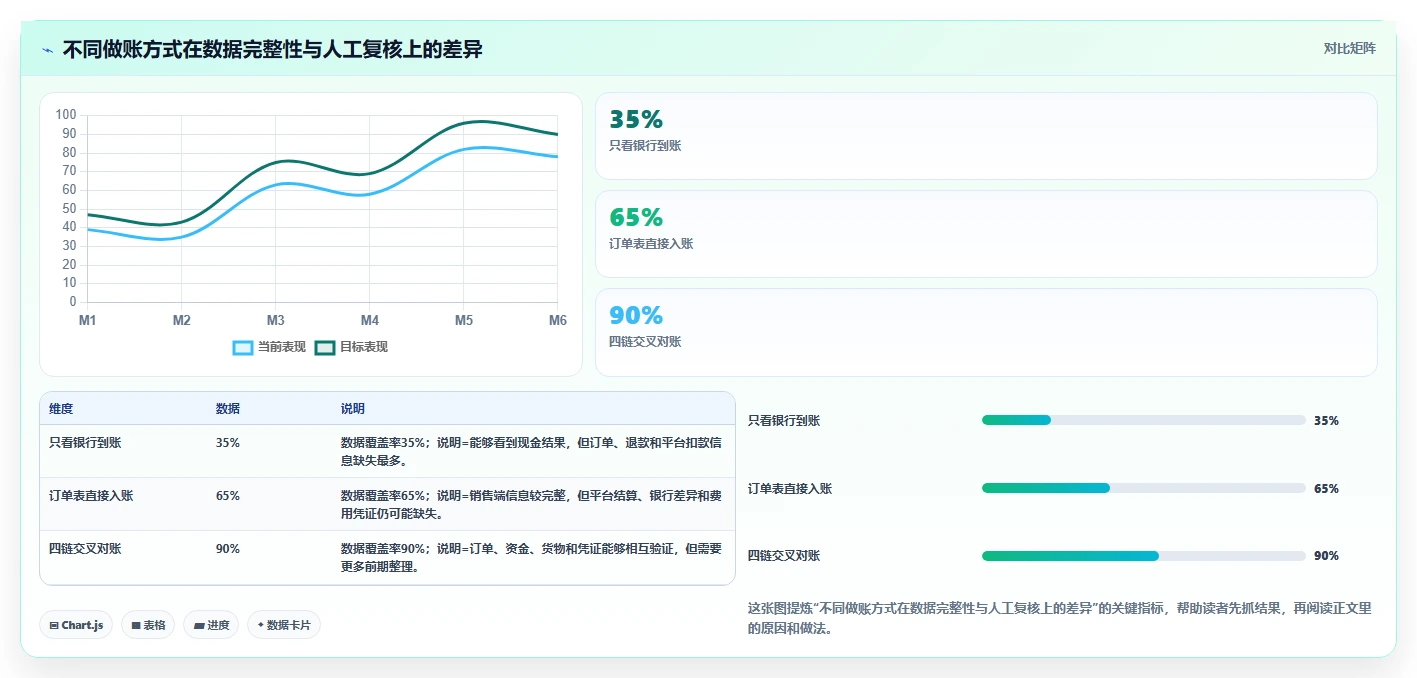Click the Chart.js tag
The width and height of the screenshot is (1417, 678).
76,625
